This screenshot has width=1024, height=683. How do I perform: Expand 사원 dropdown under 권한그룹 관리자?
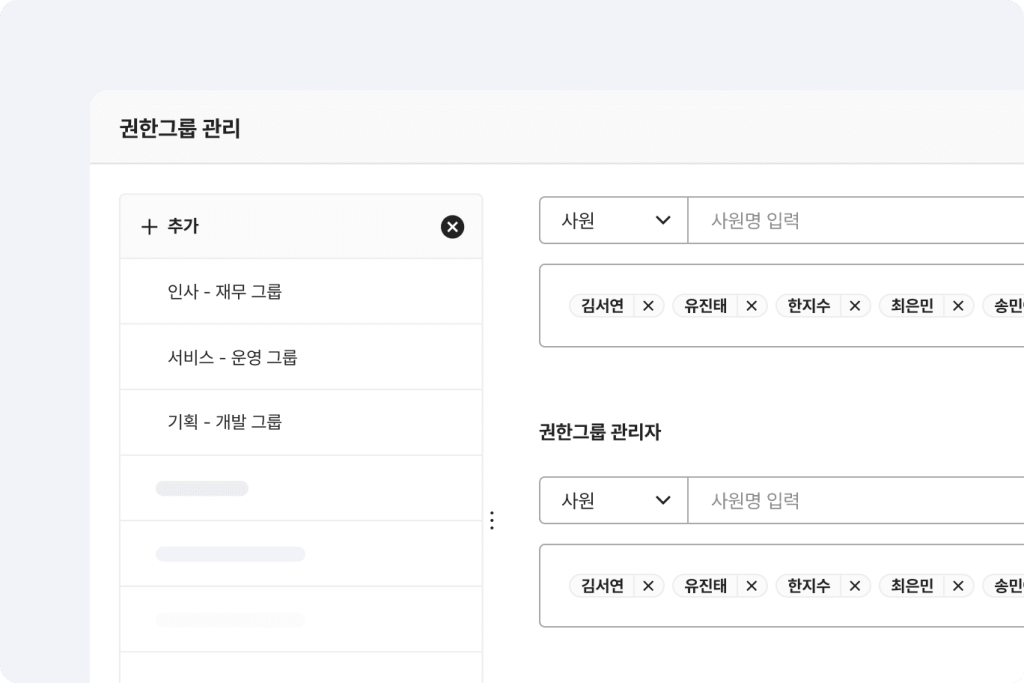coord(614,501)
